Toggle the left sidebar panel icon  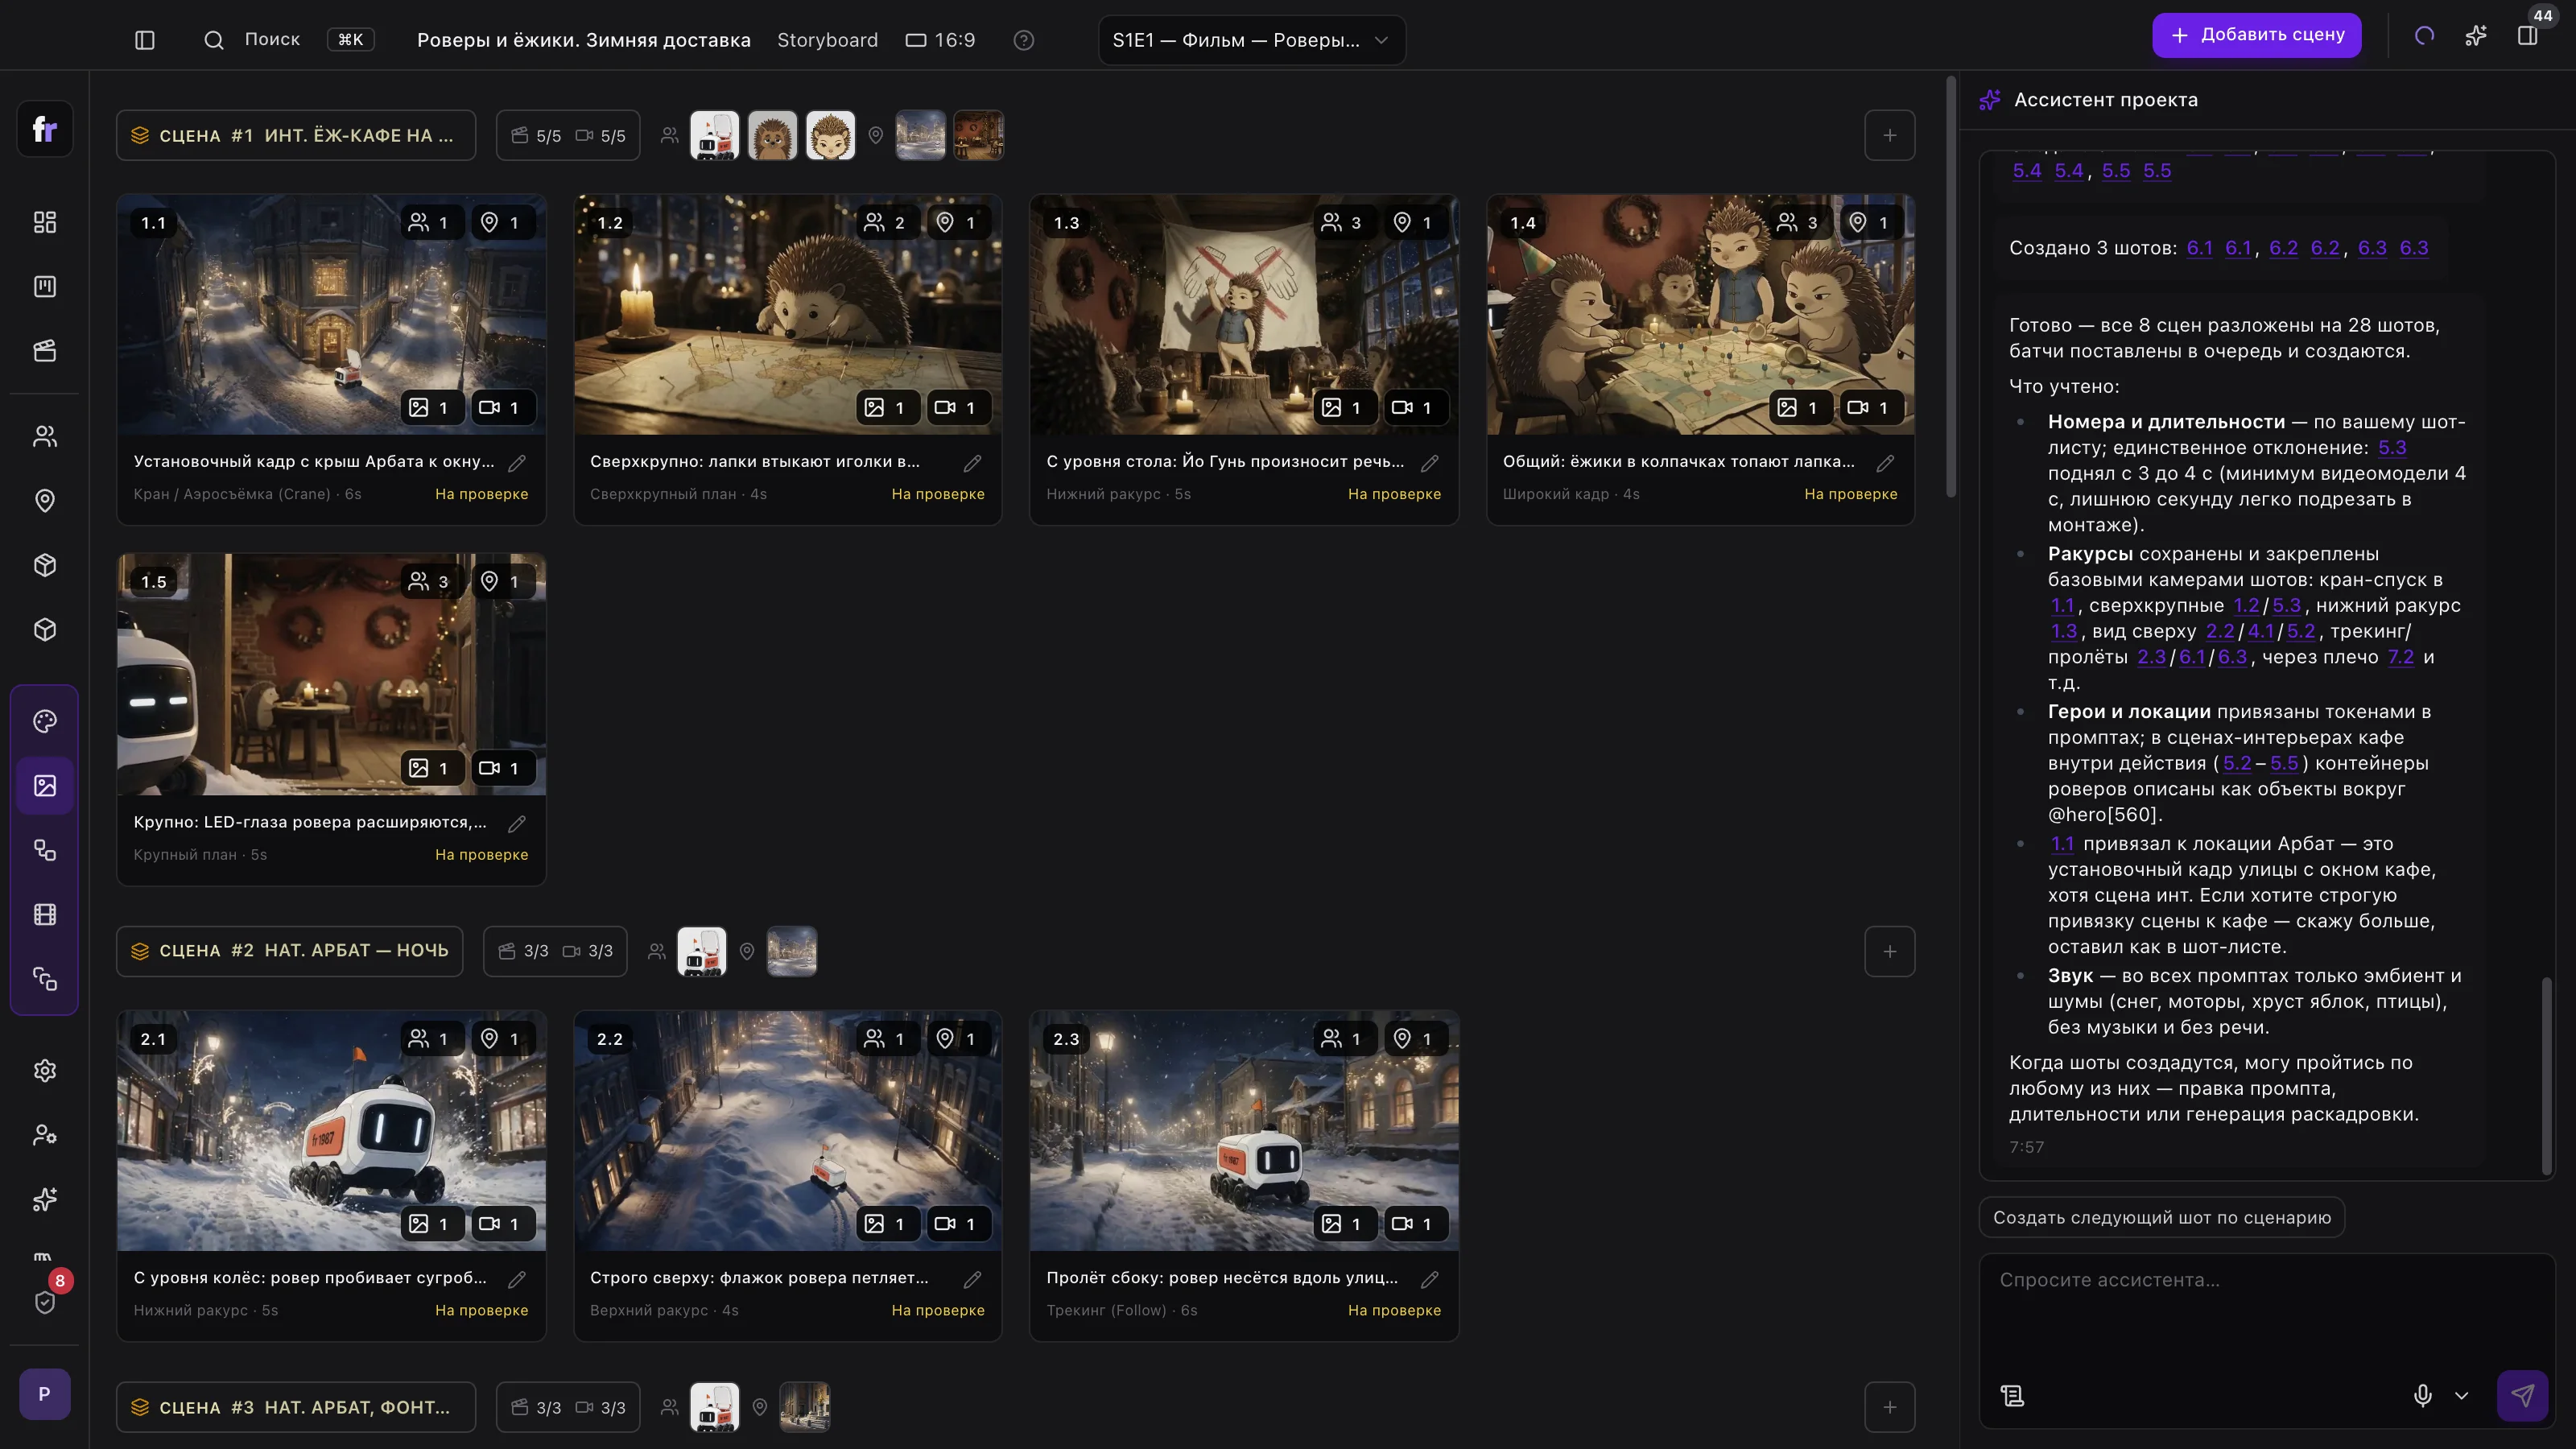point(144,40)
